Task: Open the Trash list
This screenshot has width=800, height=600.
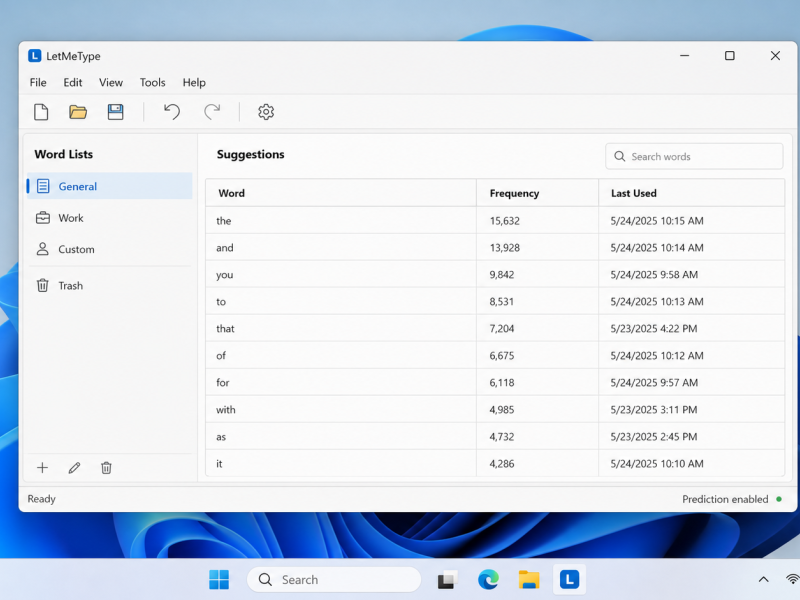Action: (x=110, y=285)
